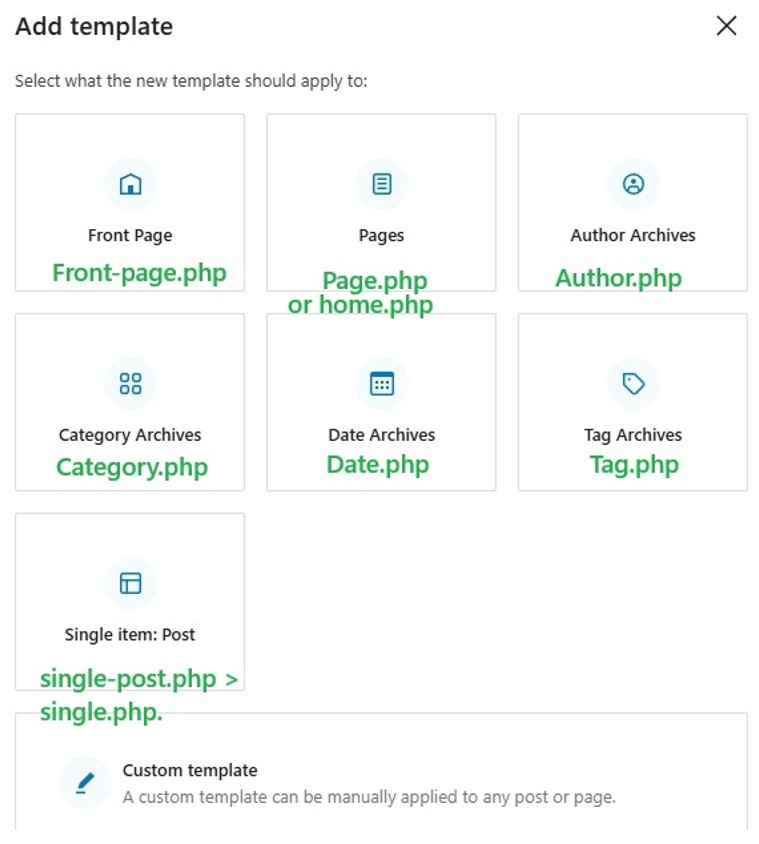The height and width of the screenshot is (844, 759).
Task: Select the Date Archives calendar icon
Action: click(382, 384)
